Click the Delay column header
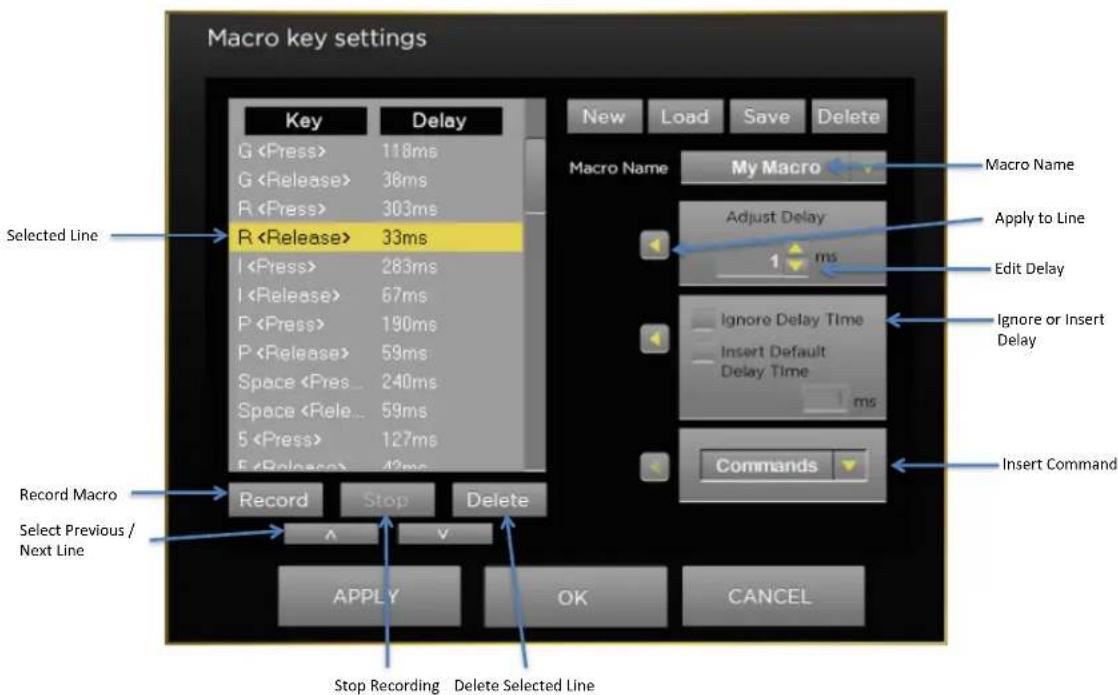The image size is (1118, 695). 440,120
